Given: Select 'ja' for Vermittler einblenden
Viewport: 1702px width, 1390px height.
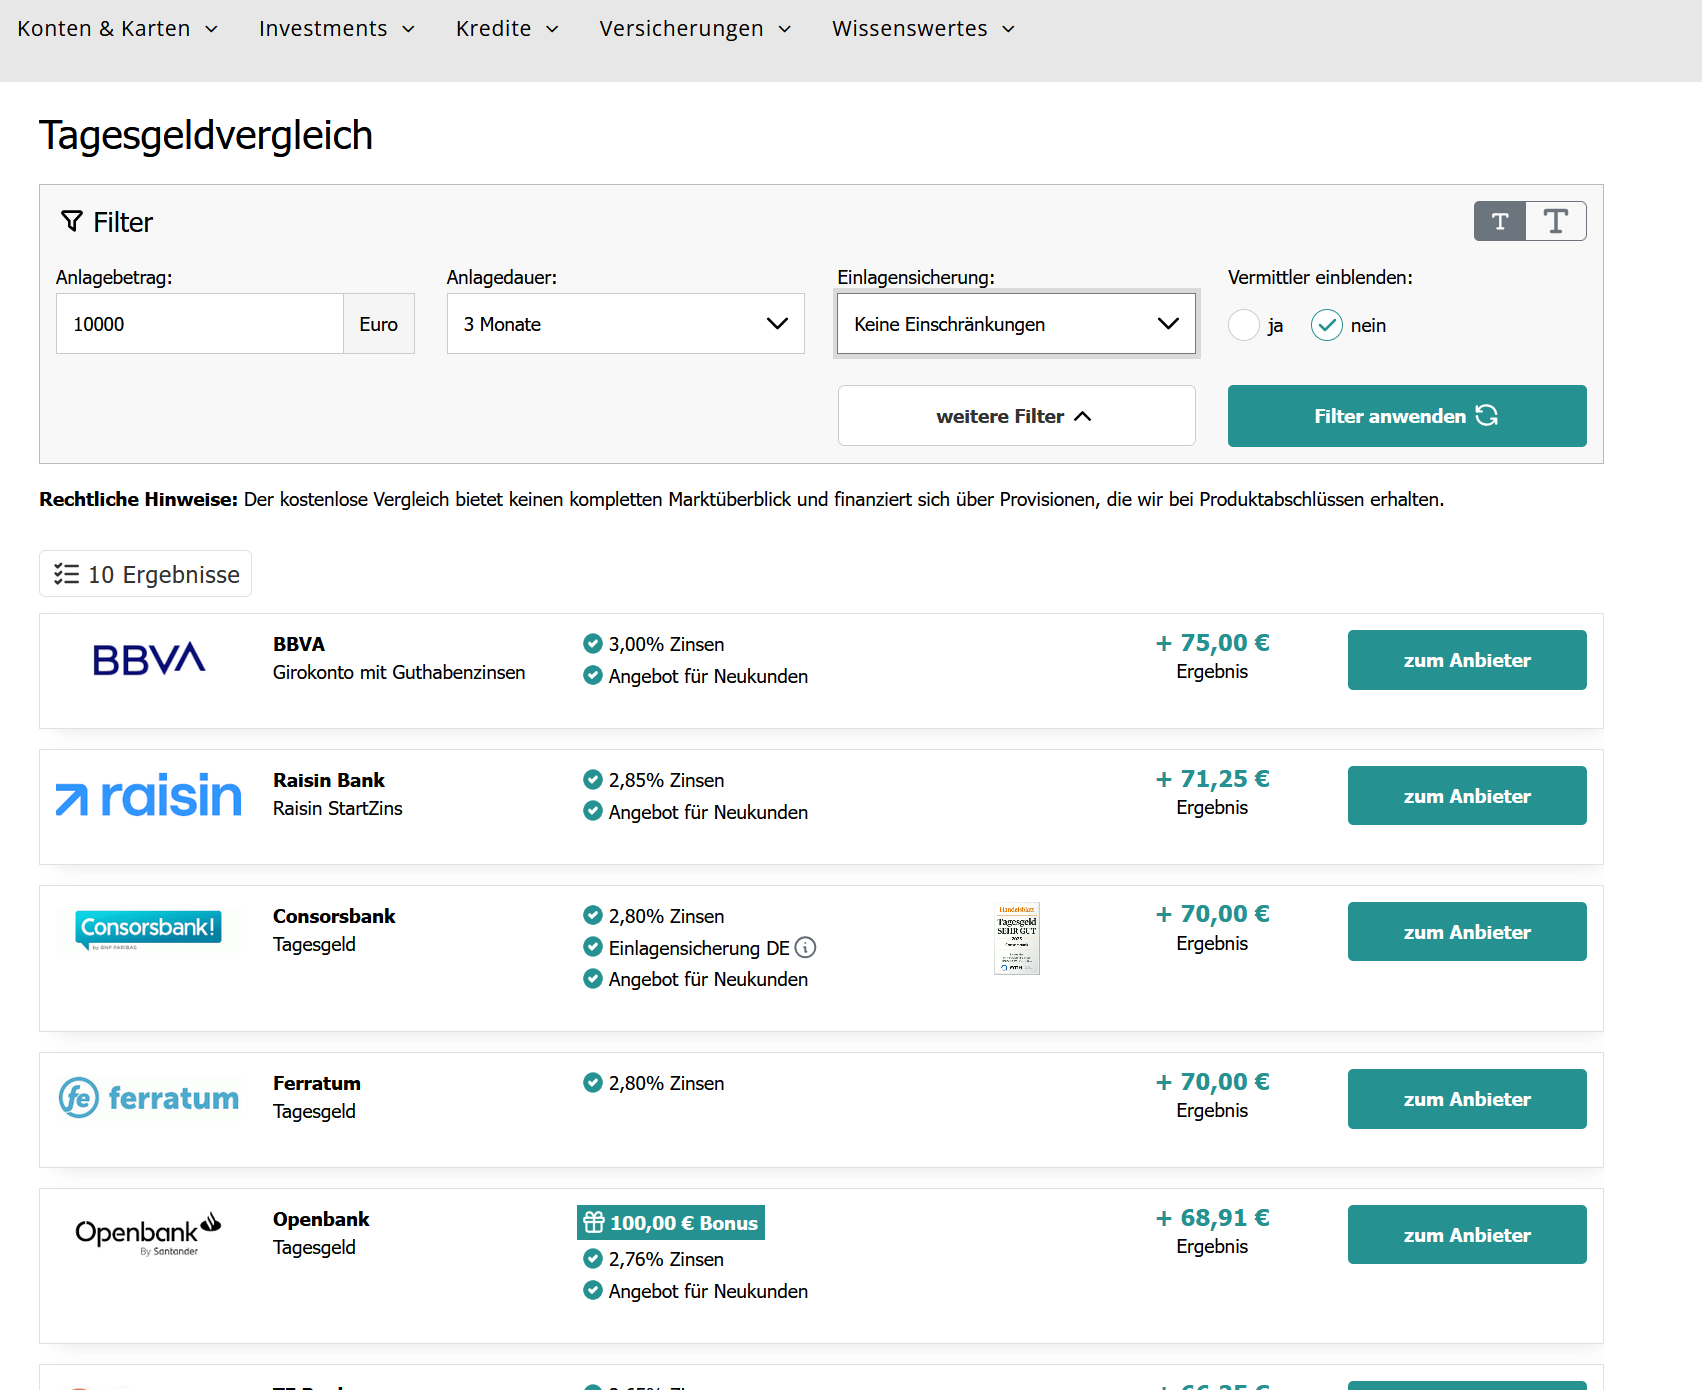Looking at the screenshot, I should (x=1244, y=325).
